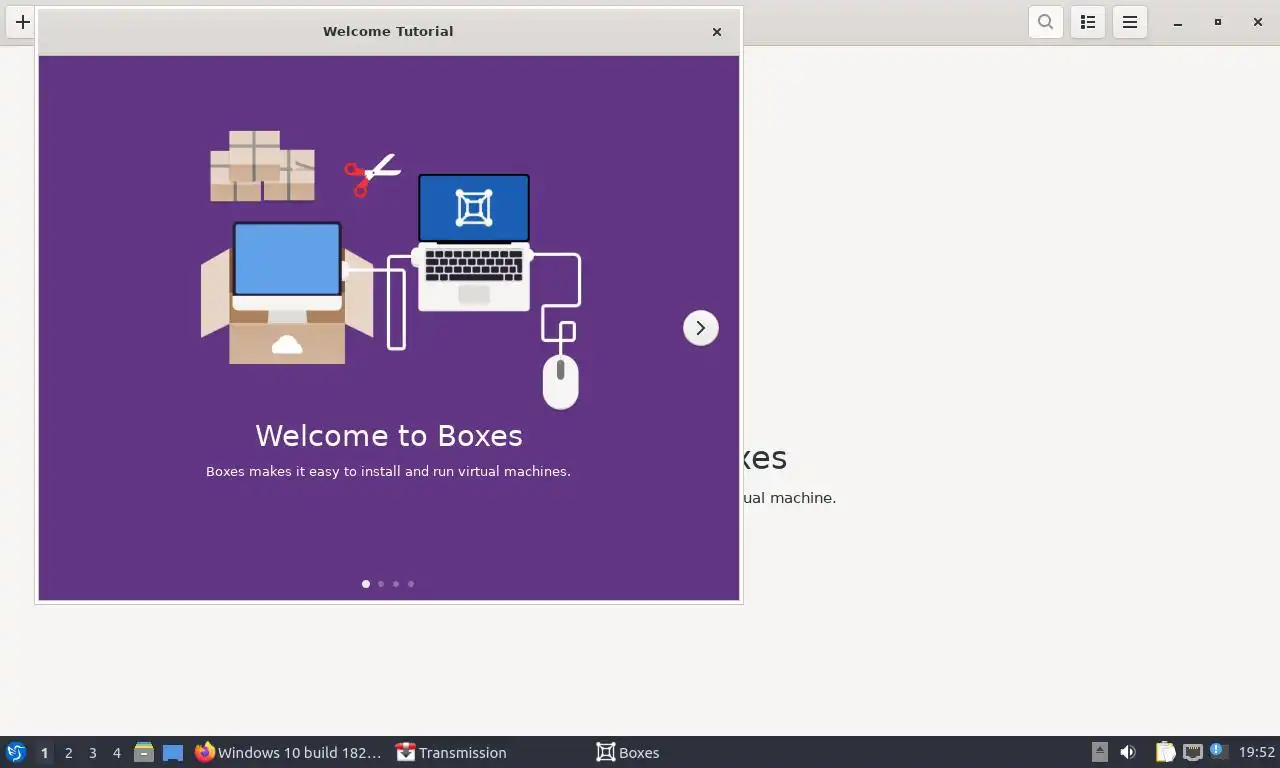Maximize the Boxes window
The height and width of the screenshot is (768, 1280).
coord(1217,22)
